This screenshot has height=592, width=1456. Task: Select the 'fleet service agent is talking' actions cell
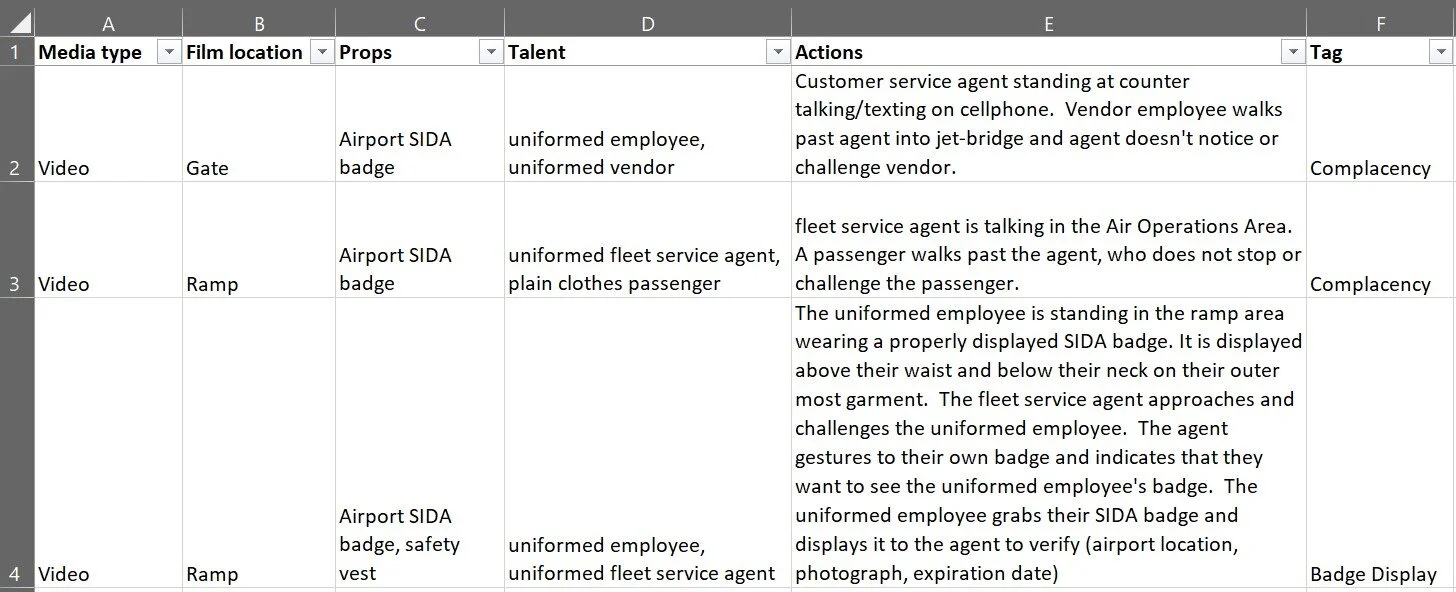pyautogui.click(x=1049, y=240)
